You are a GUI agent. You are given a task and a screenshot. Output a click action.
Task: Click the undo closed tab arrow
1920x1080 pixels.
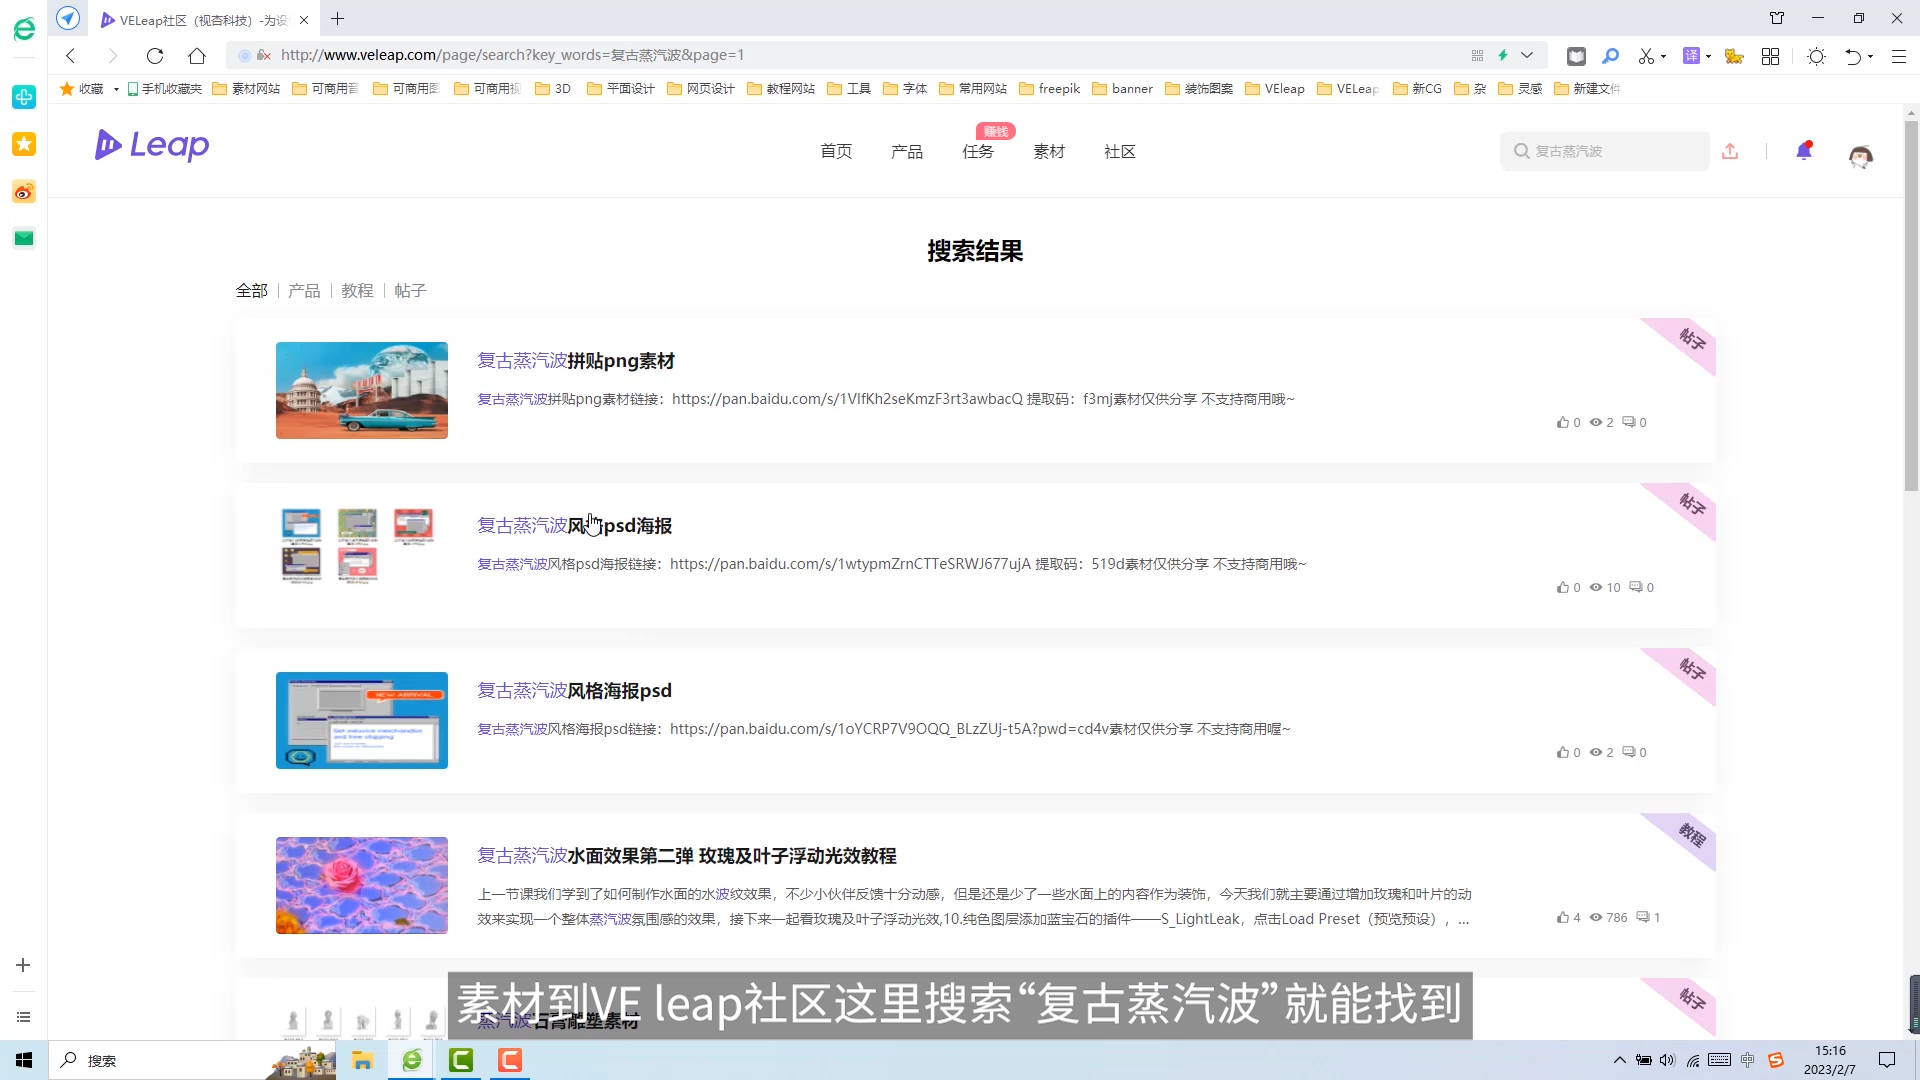tap(1853, 56)
